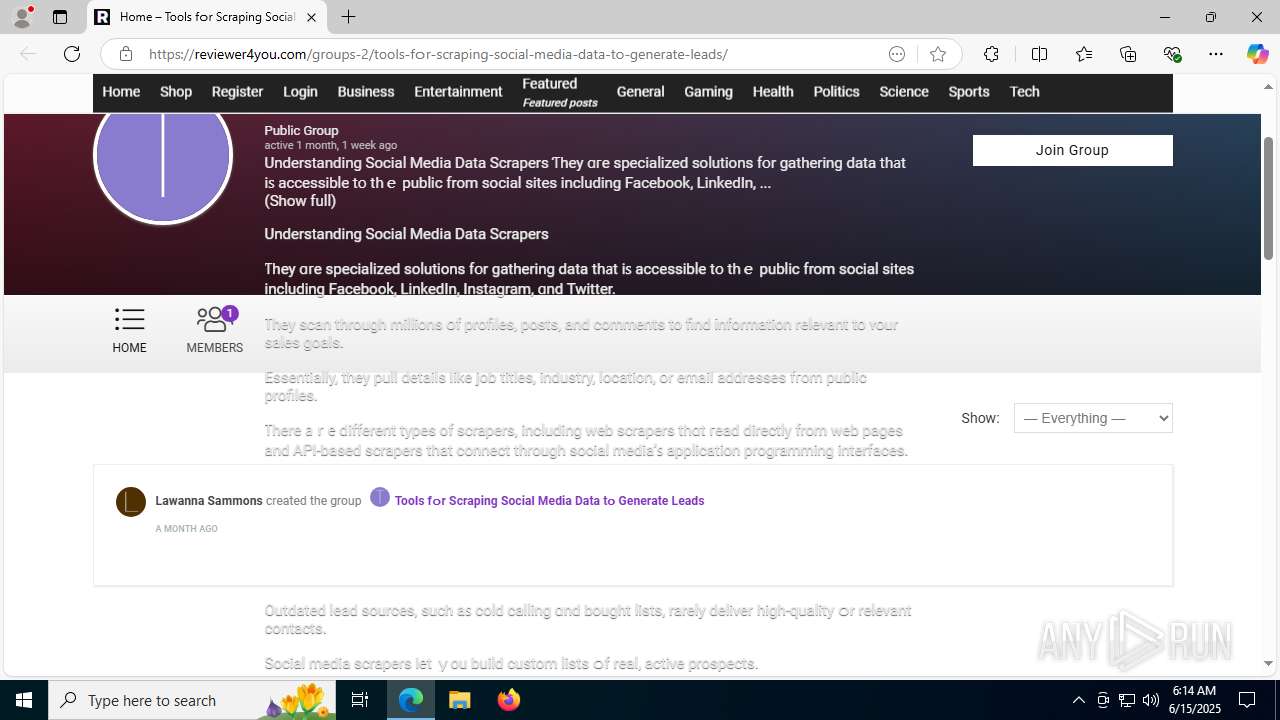Select the Politics category
1280x720 pixels.
coord(836,91)
